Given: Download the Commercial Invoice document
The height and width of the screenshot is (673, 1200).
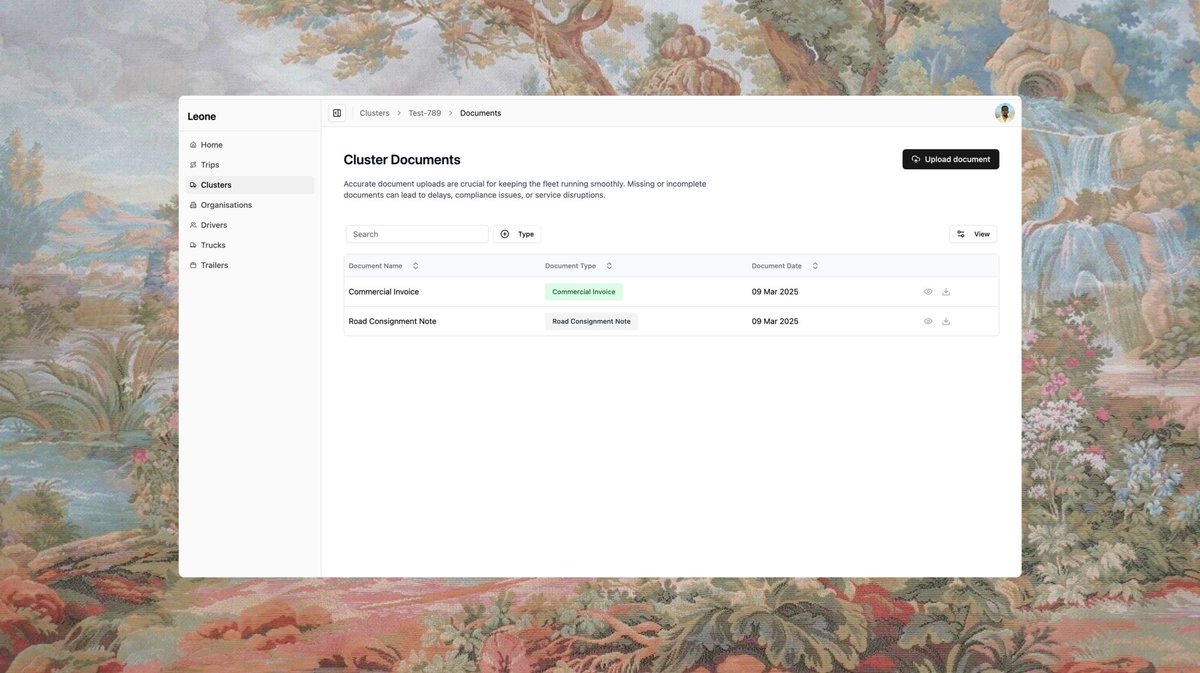Looking at the screenshot, I should 946,292.
